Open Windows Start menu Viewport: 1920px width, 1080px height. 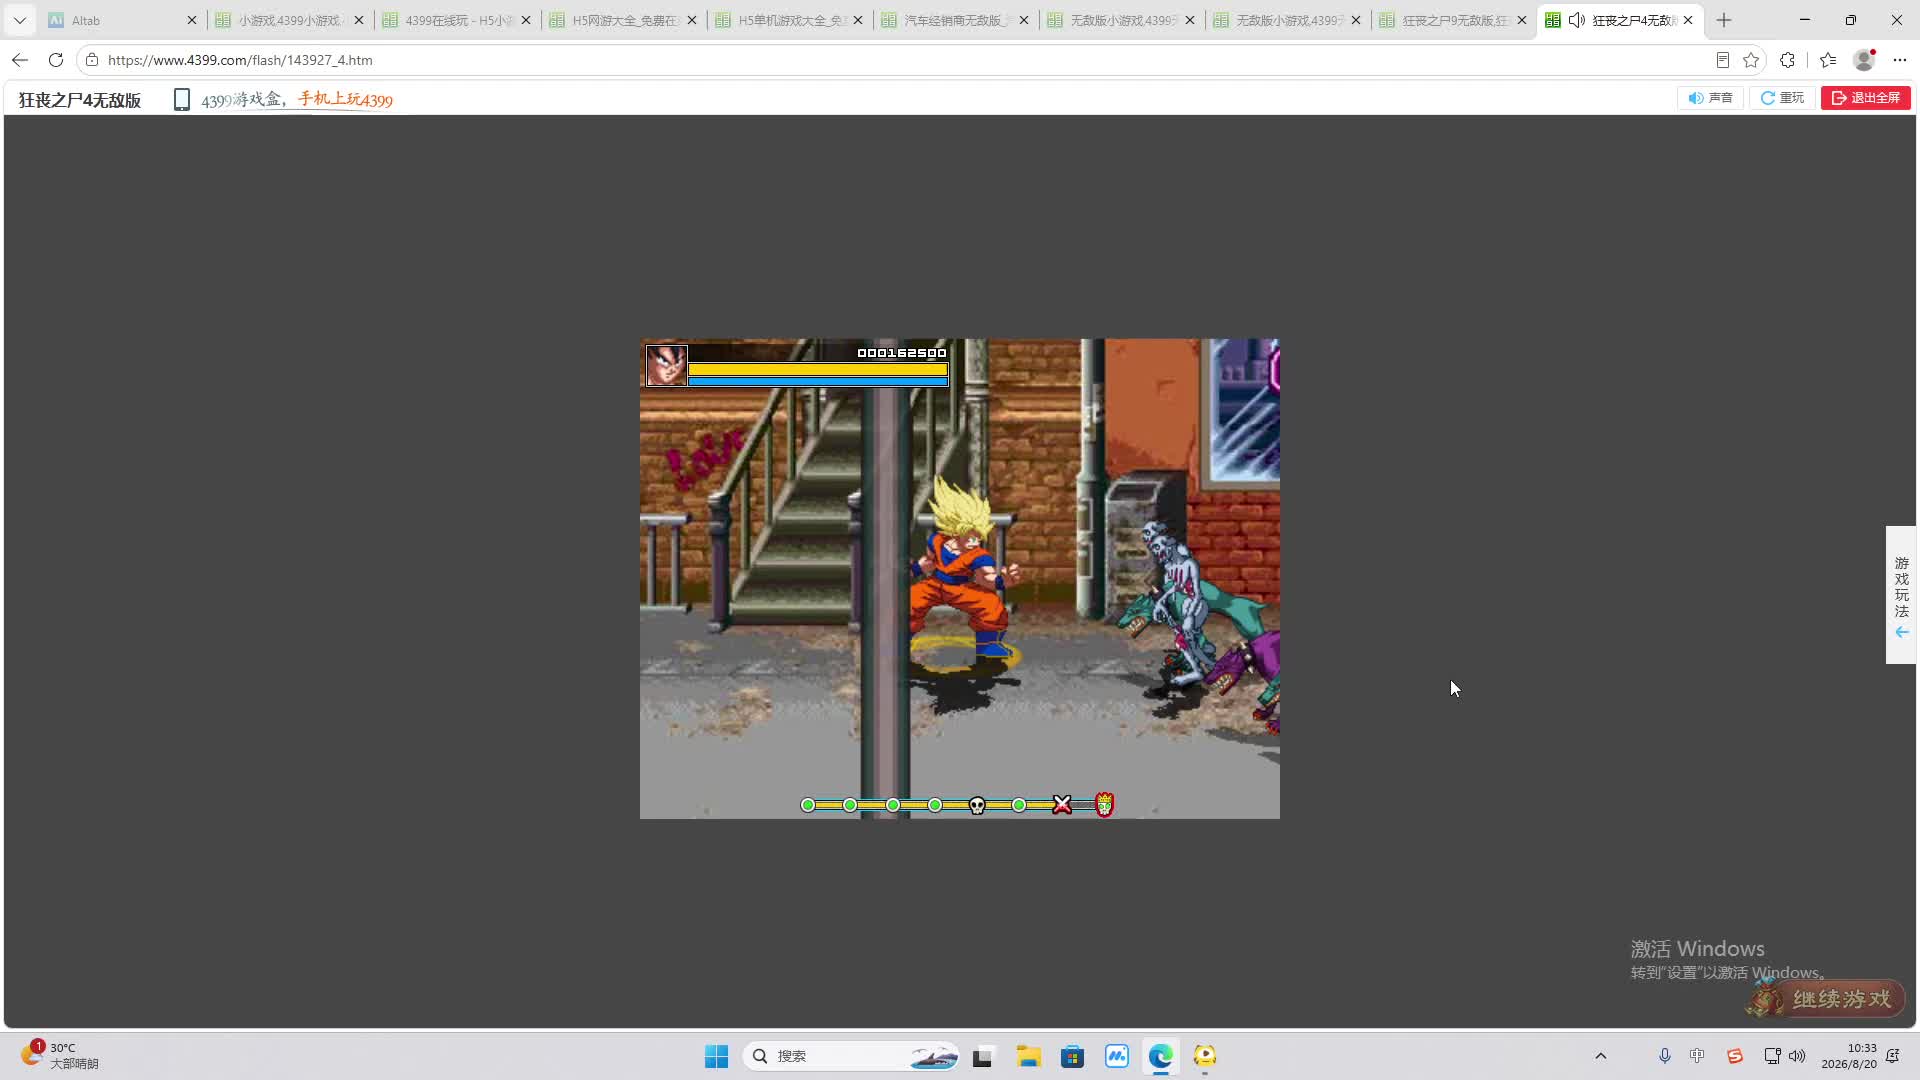pyautogui.click(x=717, y=1056)
